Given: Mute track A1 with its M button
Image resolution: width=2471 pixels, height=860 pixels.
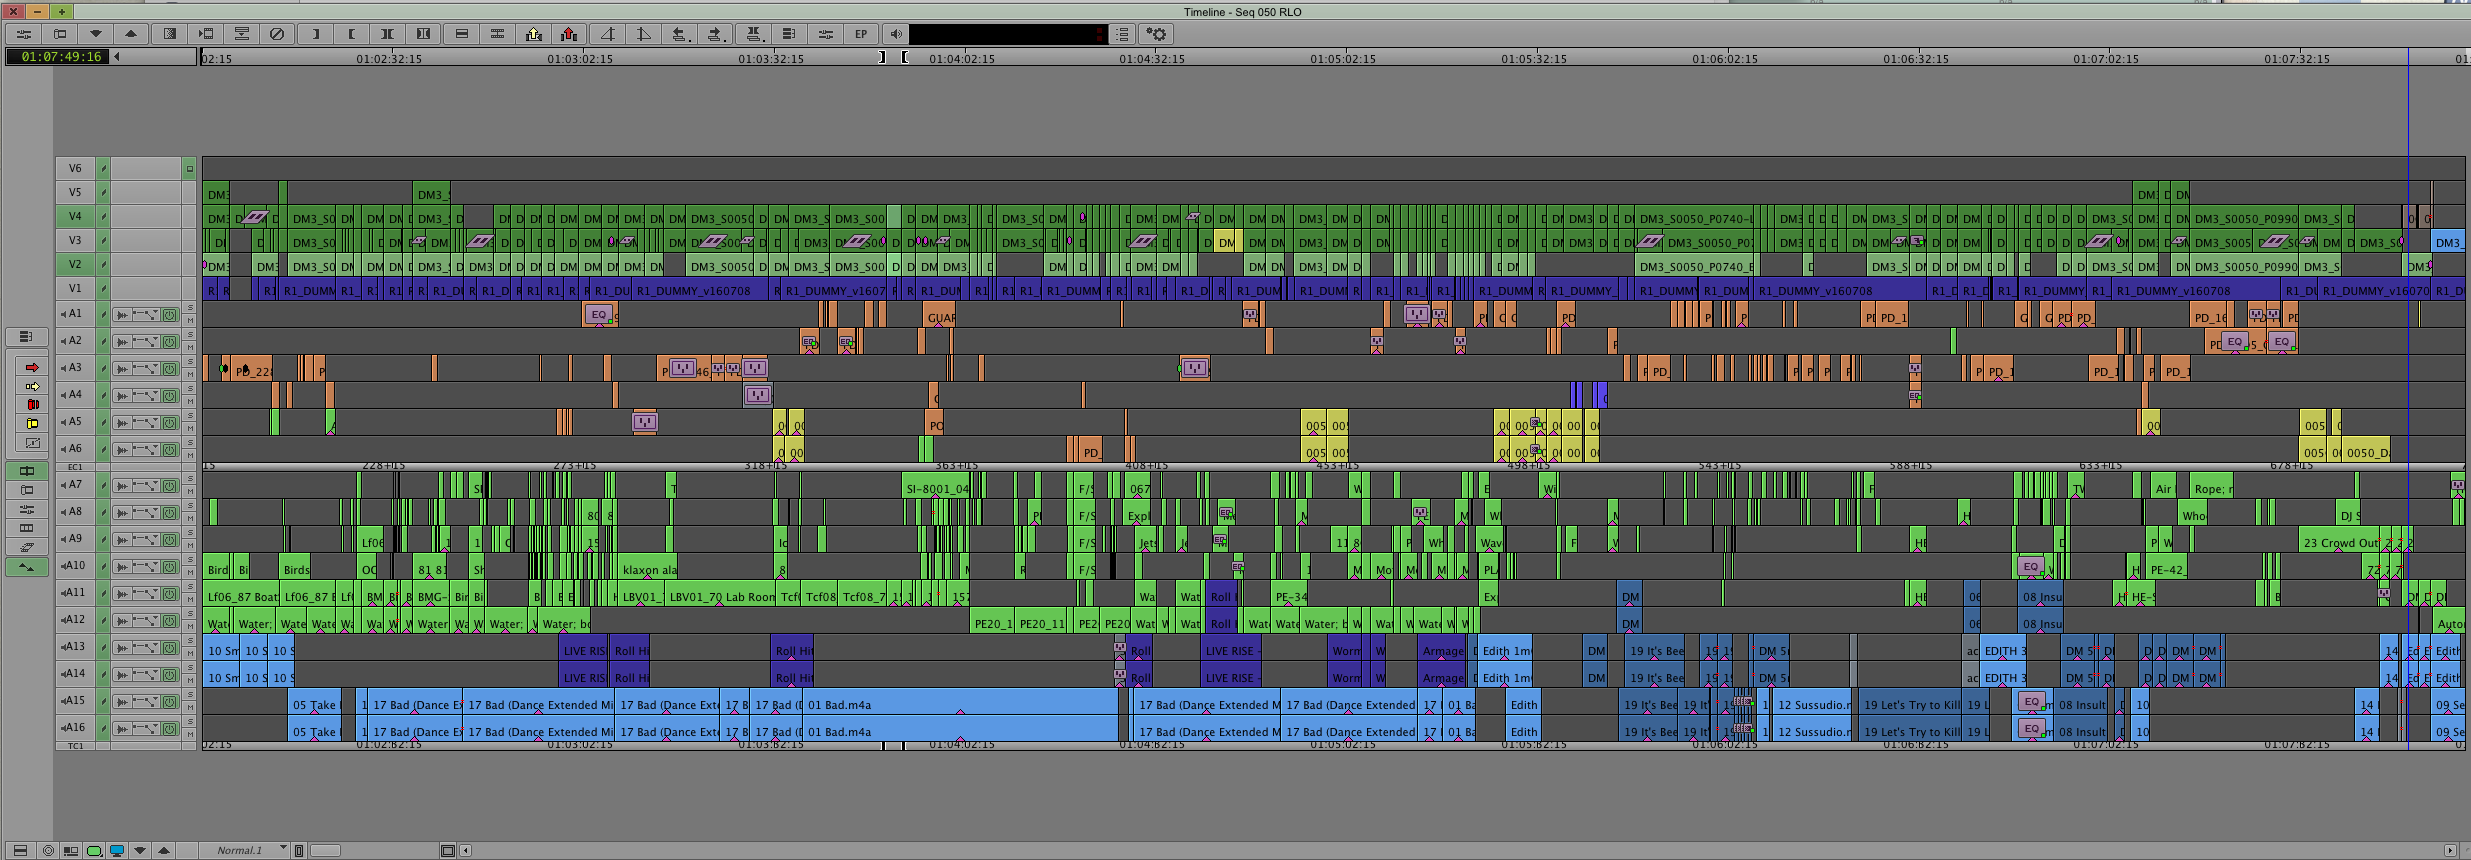Looking at the screenshot, I should point(190,320).
